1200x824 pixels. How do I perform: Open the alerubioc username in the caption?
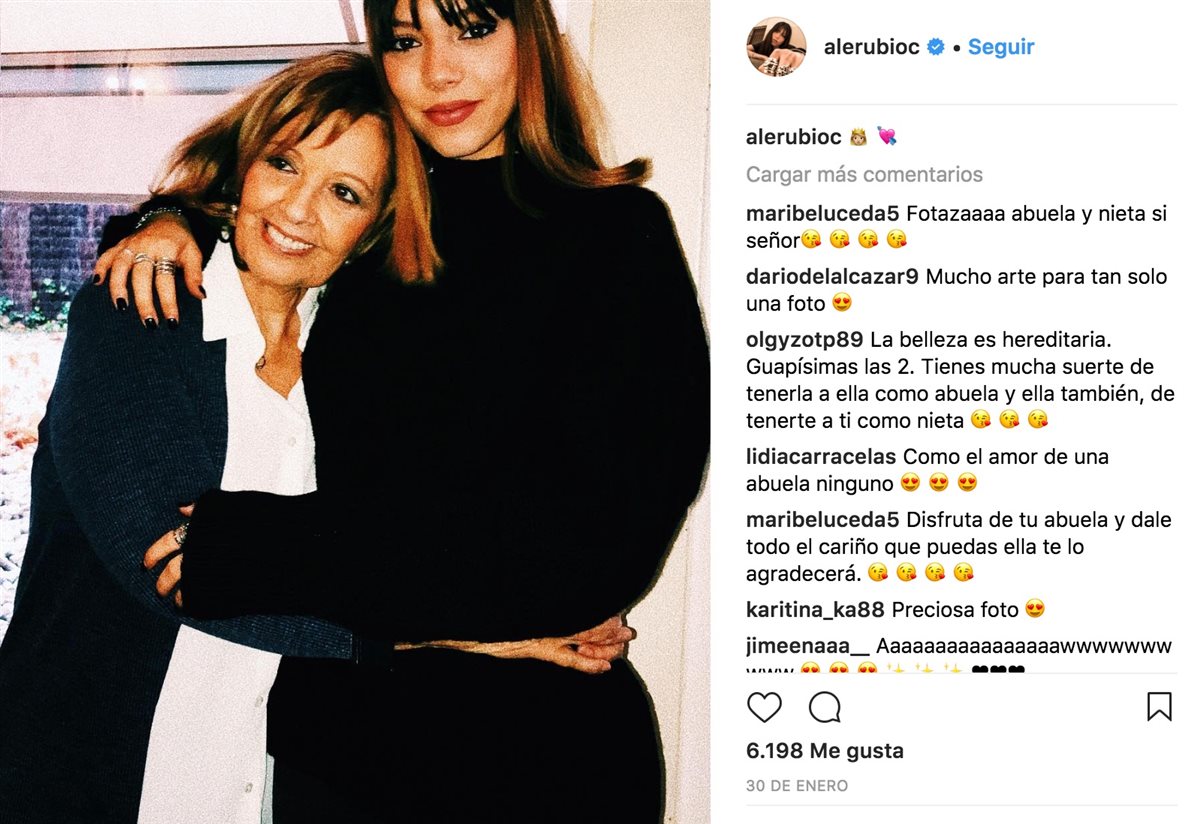tap(794, 137)
